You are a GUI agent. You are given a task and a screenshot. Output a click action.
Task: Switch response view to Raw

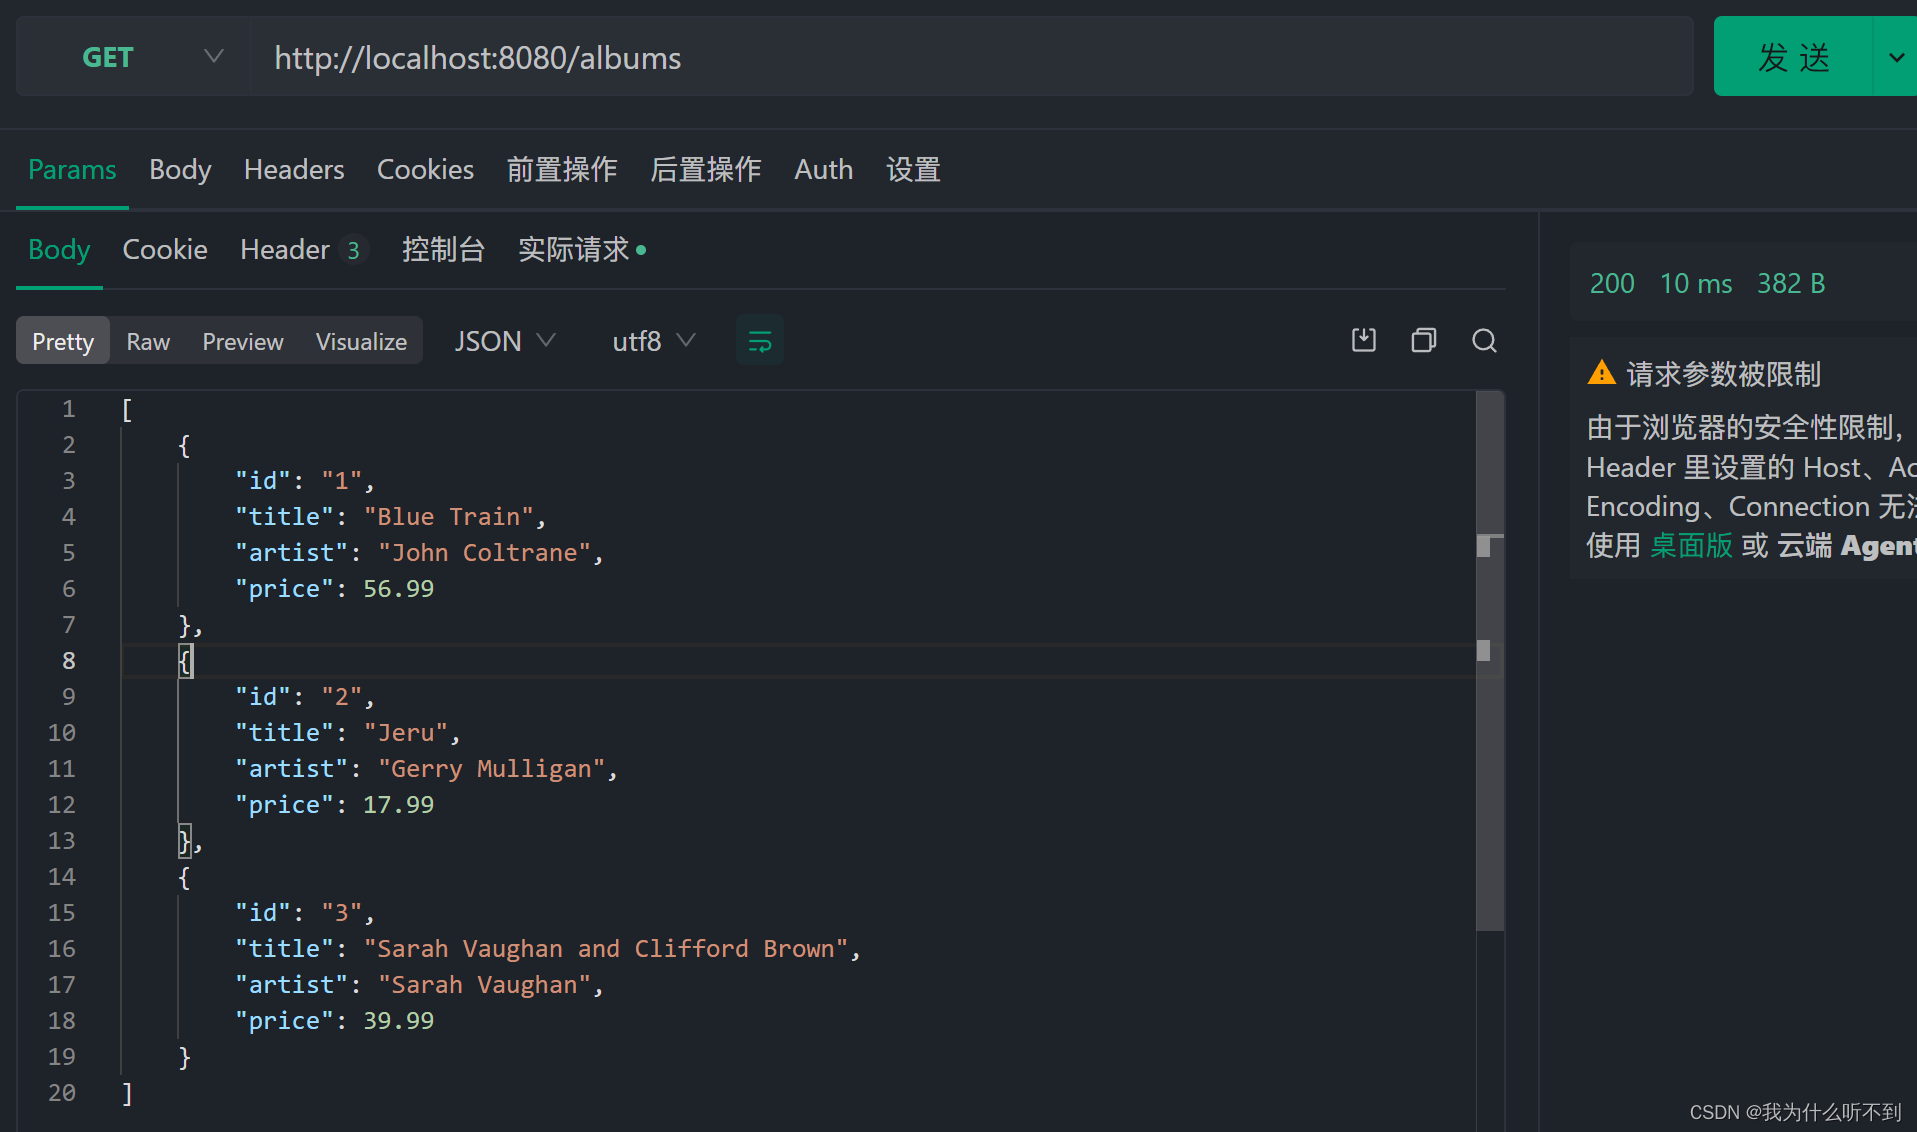click(148, 341)
